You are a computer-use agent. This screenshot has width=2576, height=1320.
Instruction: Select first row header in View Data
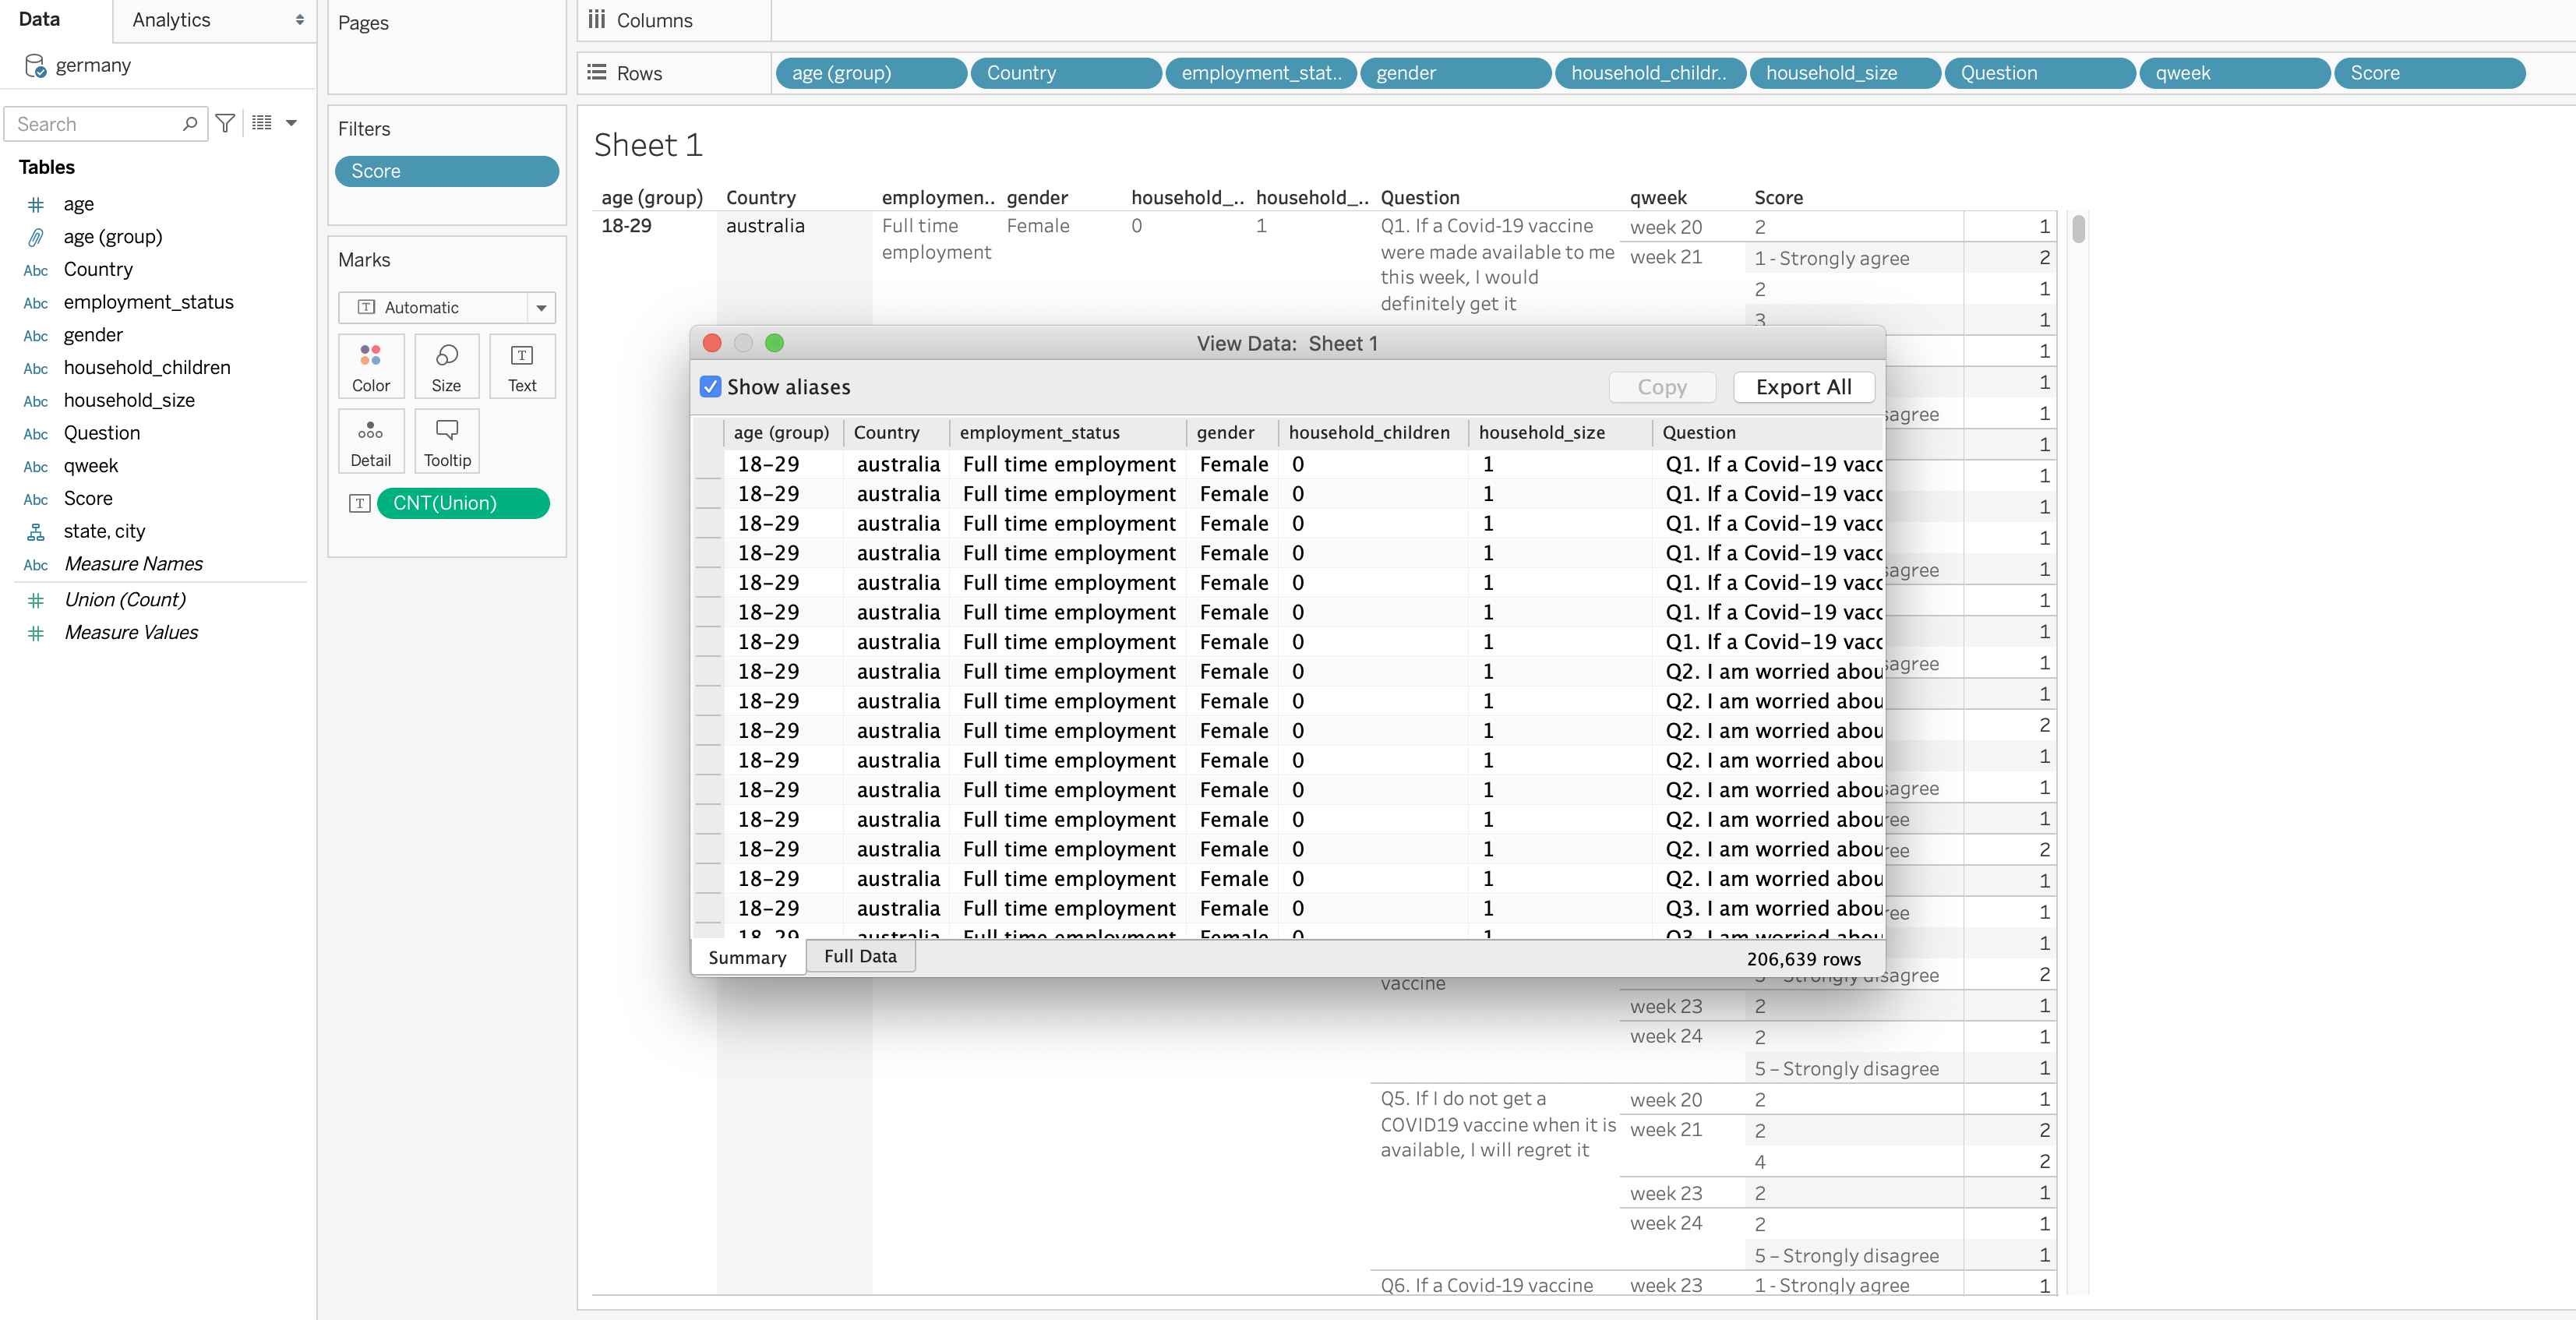[708, 464]
